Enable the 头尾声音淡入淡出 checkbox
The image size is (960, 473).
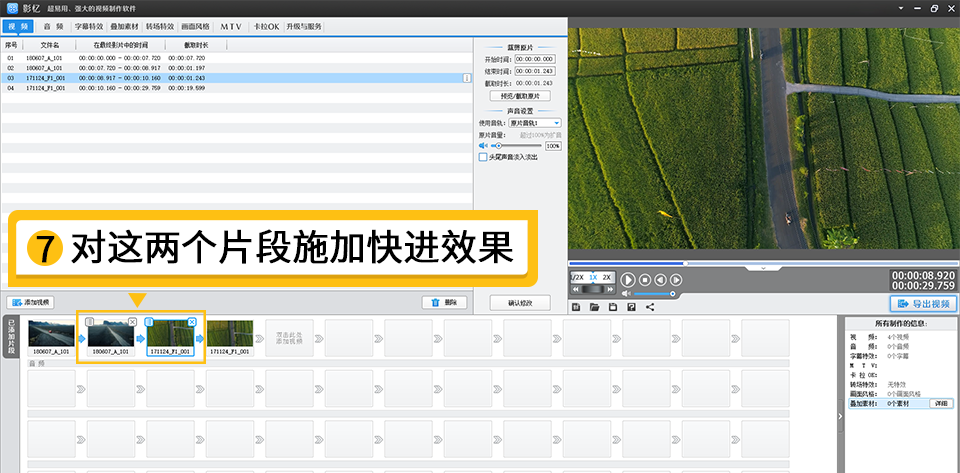[483, 157]
